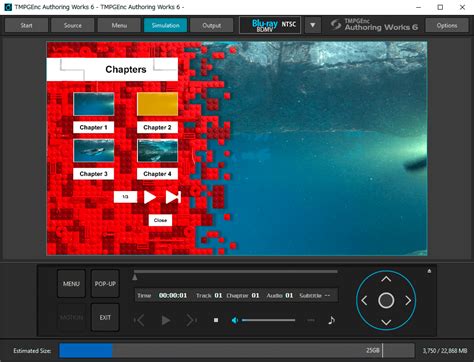Viewport: 474px width, 362px height.
Task: Switch to the Output stage tab
Action: pos(211,25)
